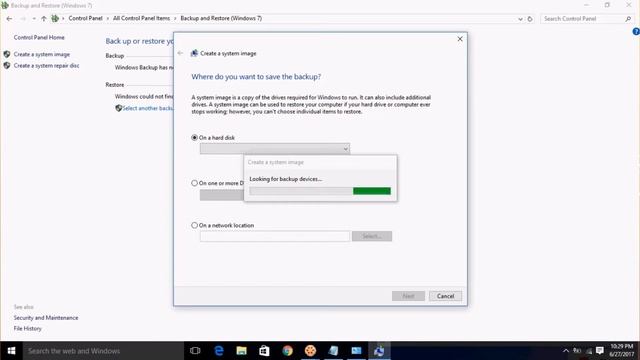Go up one level with the up arrow
Viewport: 640px width, 360px height.
(x=44, y=19)
